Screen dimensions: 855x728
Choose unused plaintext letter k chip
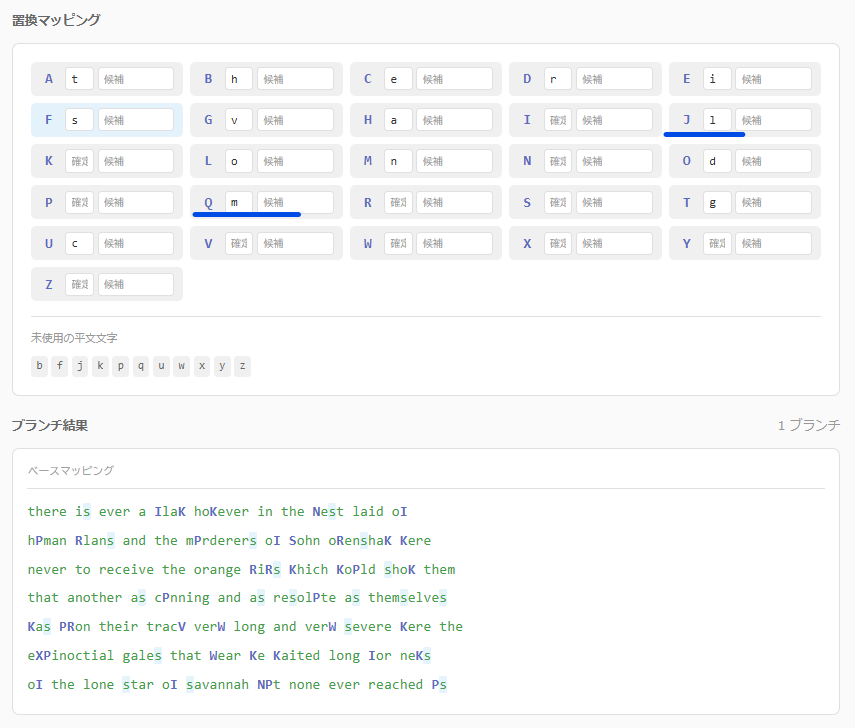point(100,366)
